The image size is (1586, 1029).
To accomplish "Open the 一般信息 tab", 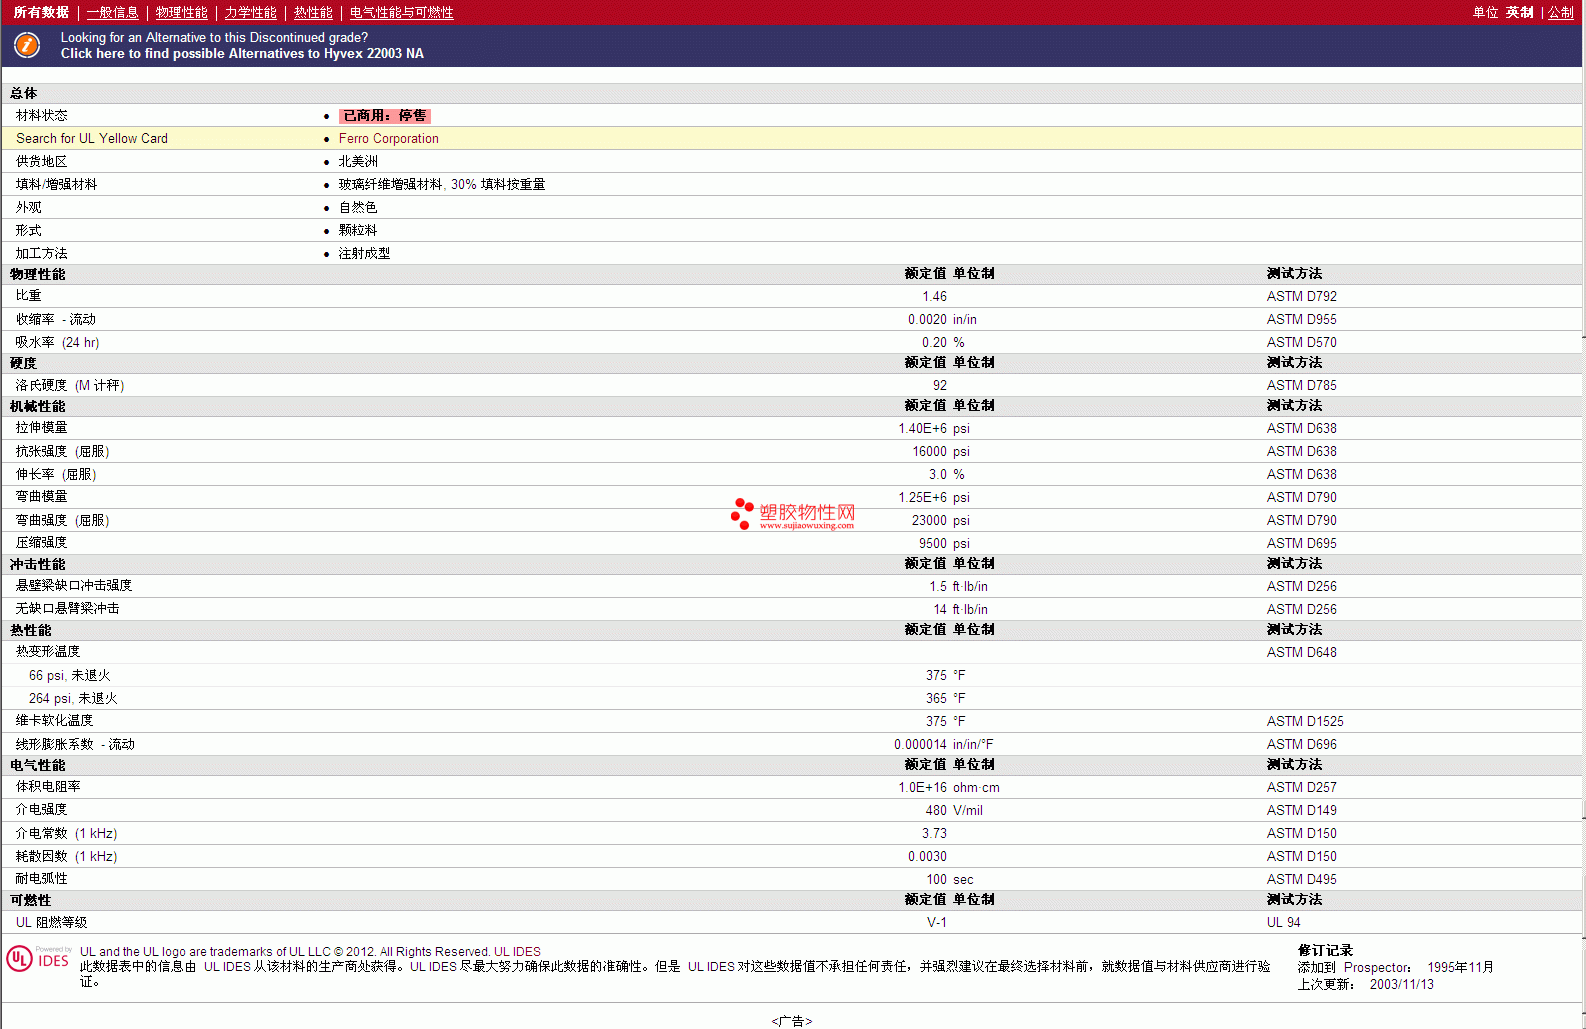I will coord(112,12).
